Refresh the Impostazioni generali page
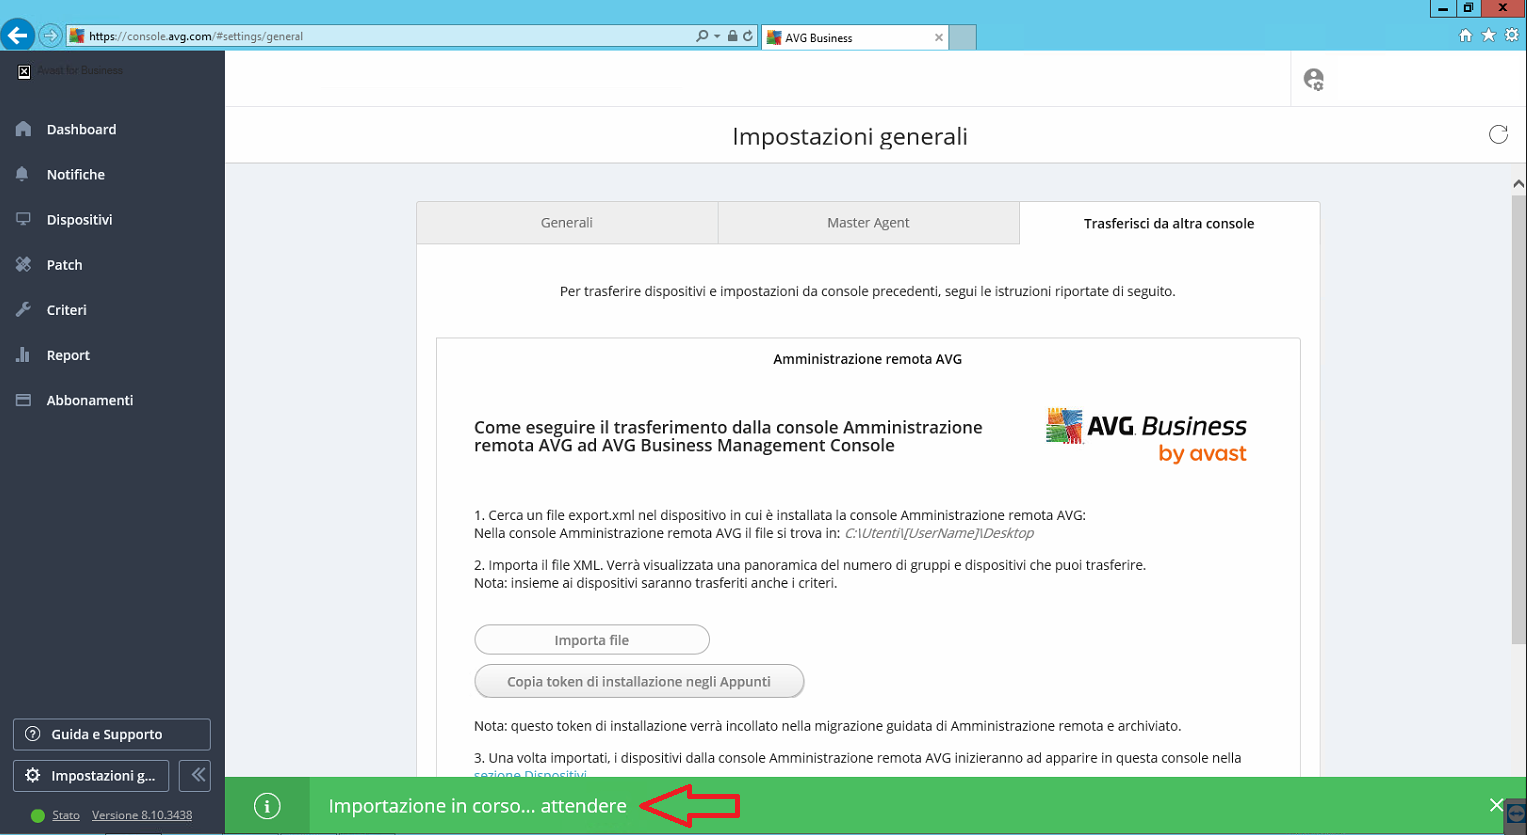Viewport: 1527px width, 835px height. click(x=1498, y=135)
